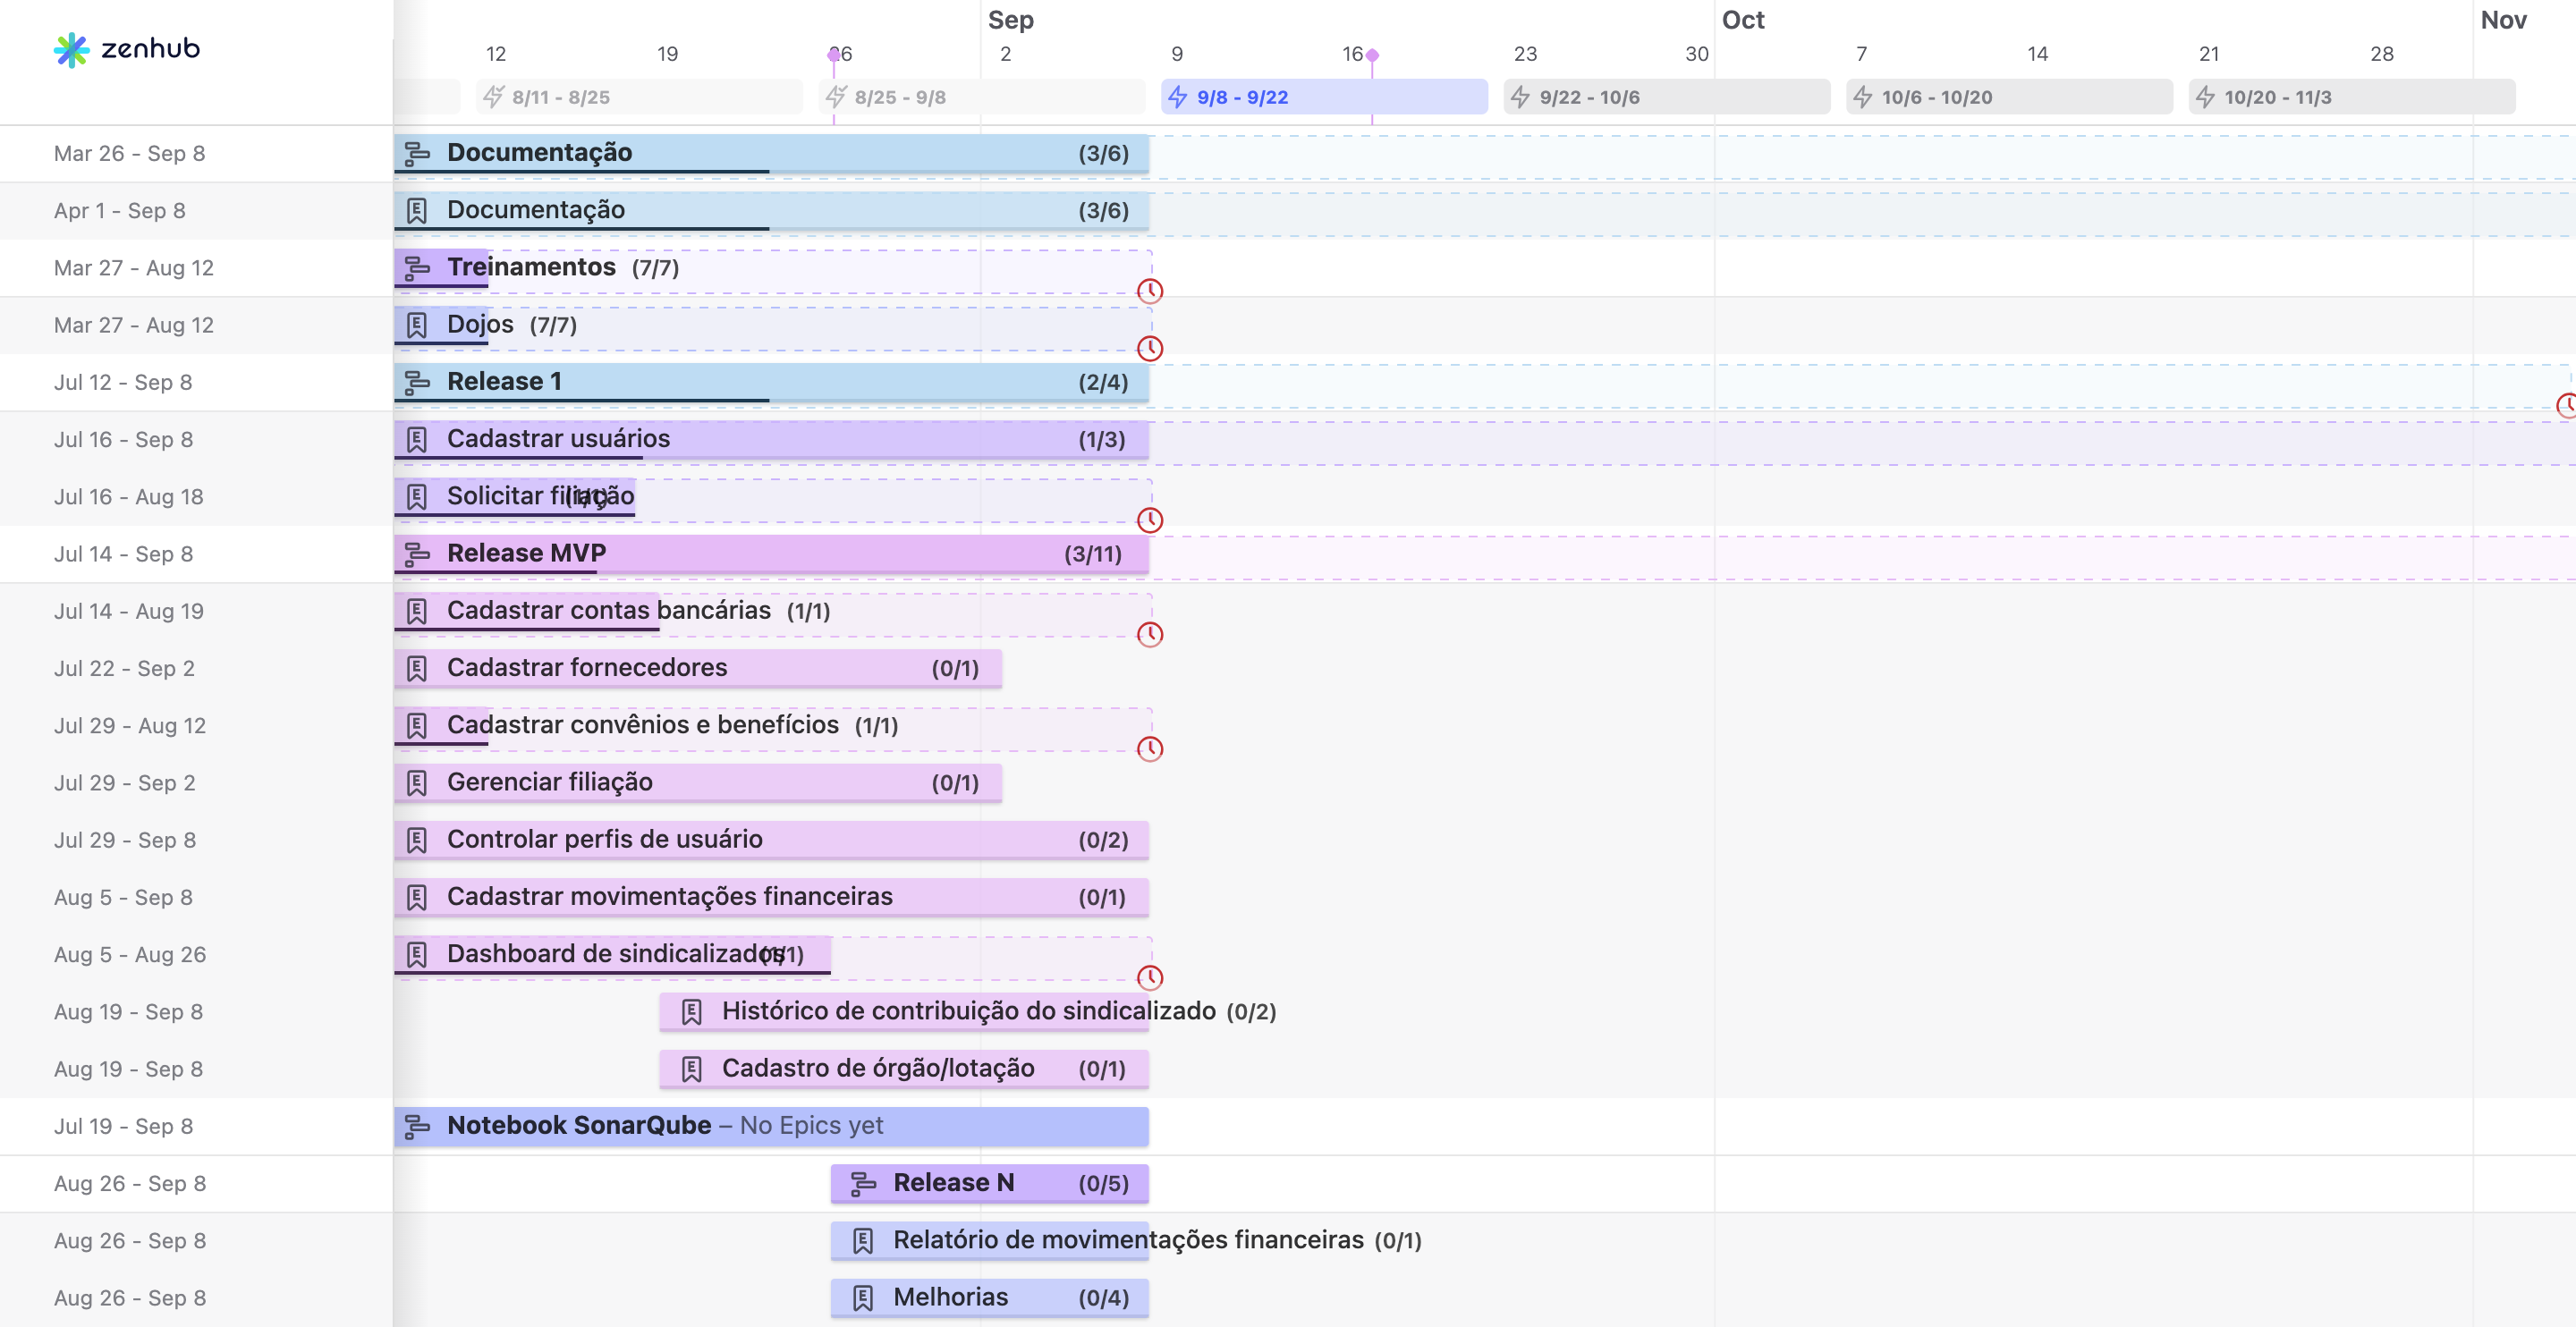Select sprint 8/25 - 9/8
Viewport: 2576px width, 1327px height.
(982, 97)
